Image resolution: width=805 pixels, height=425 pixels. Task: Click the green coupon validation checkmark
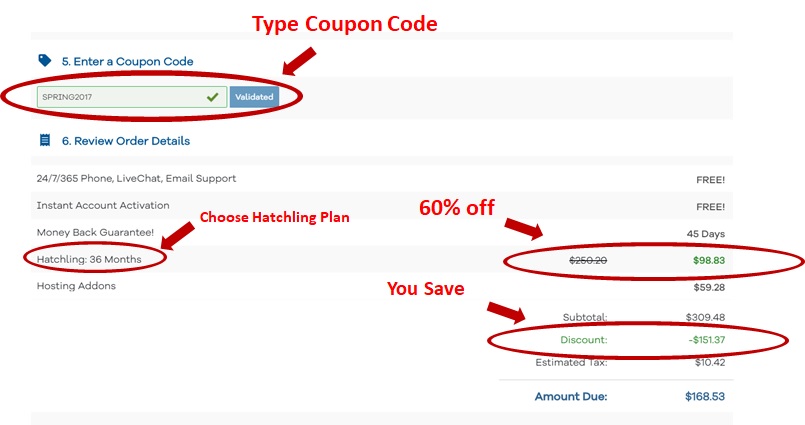(212, 97)
